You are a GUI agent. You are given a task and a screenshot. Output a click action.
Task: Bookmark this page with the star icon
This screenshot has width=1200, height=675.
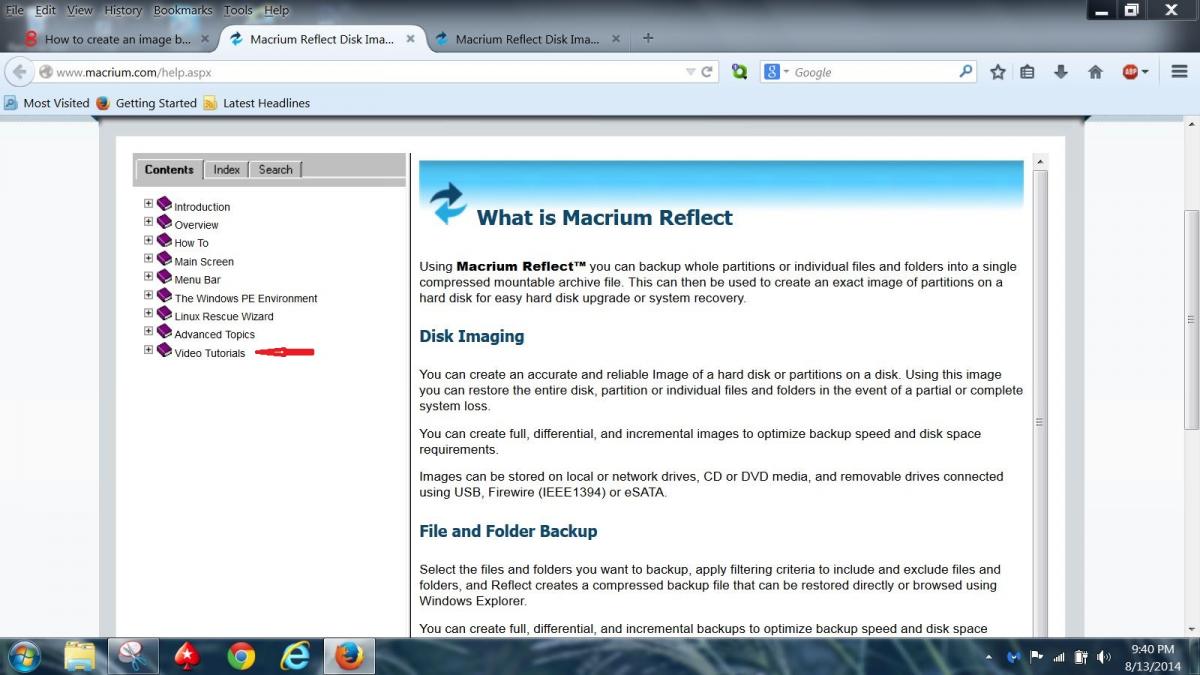click(997, 72)
